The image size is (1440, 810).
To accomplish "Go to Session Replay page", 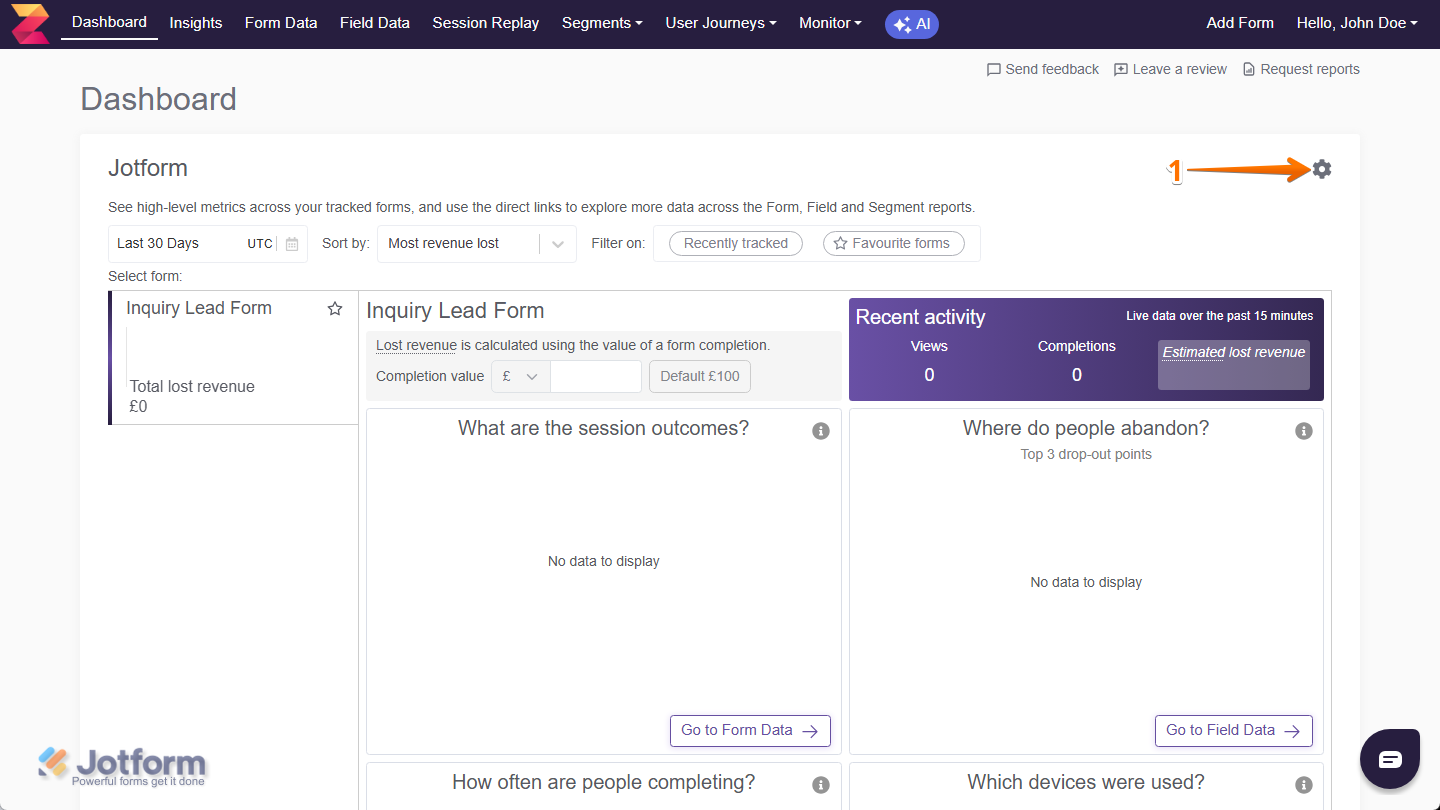I will click(485, 23).
